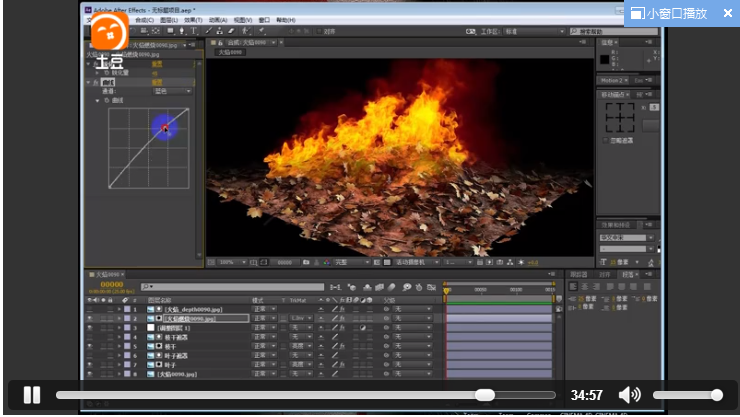
Task: Hide layer 5 枝干
Action: [x=90, y=346]
